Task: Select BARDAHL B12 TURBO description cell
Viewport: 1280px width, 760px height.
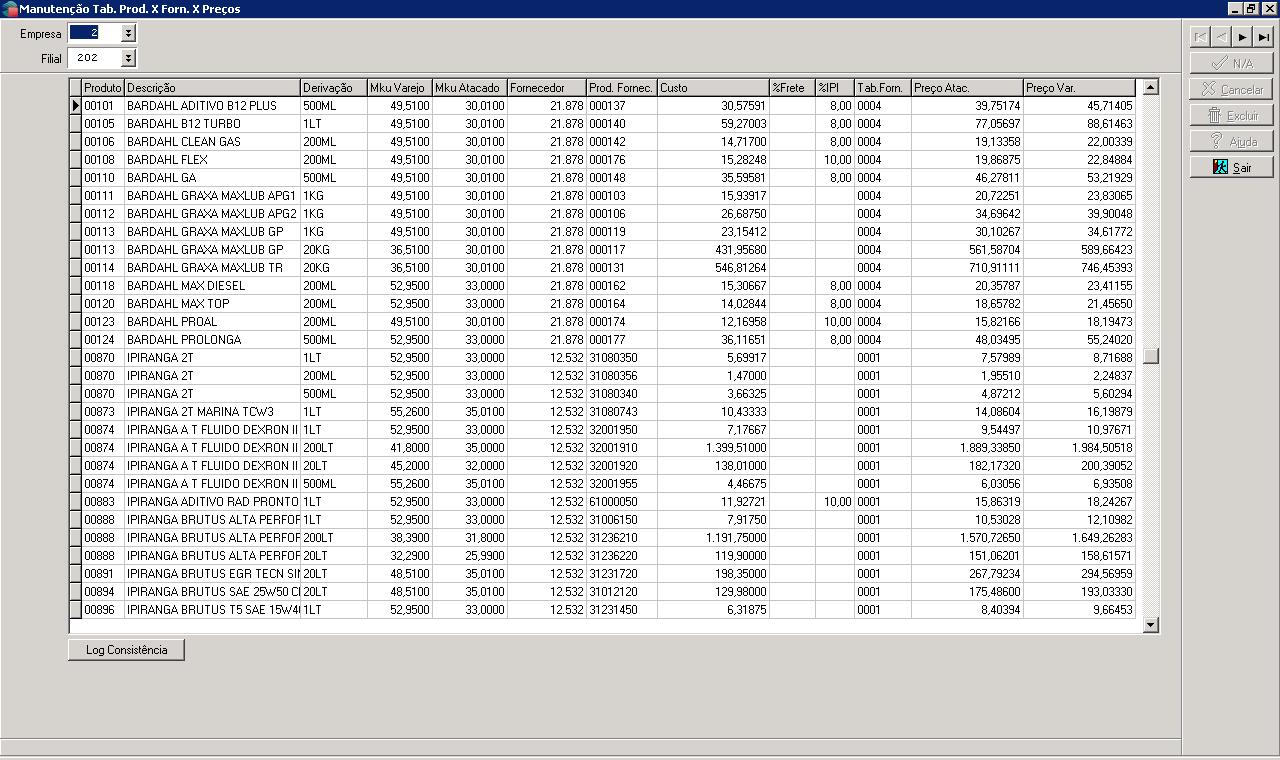Action: pos(213,124)
